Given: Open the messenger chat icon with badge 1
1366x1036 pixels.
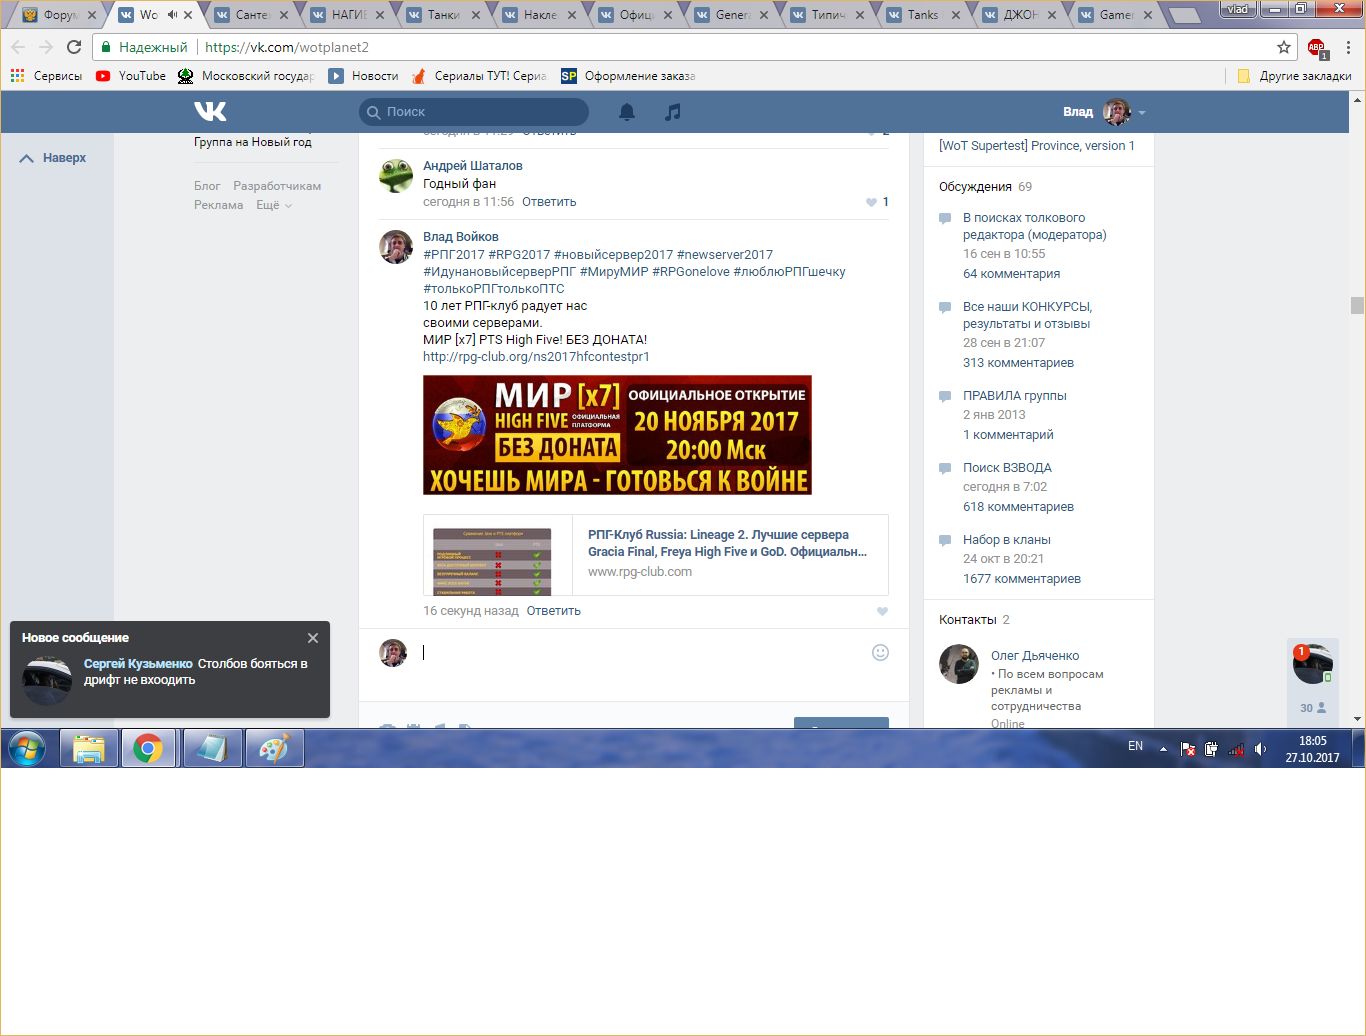Looking at the screenshot, I should pyautogui.click(x=1312, y=664).
